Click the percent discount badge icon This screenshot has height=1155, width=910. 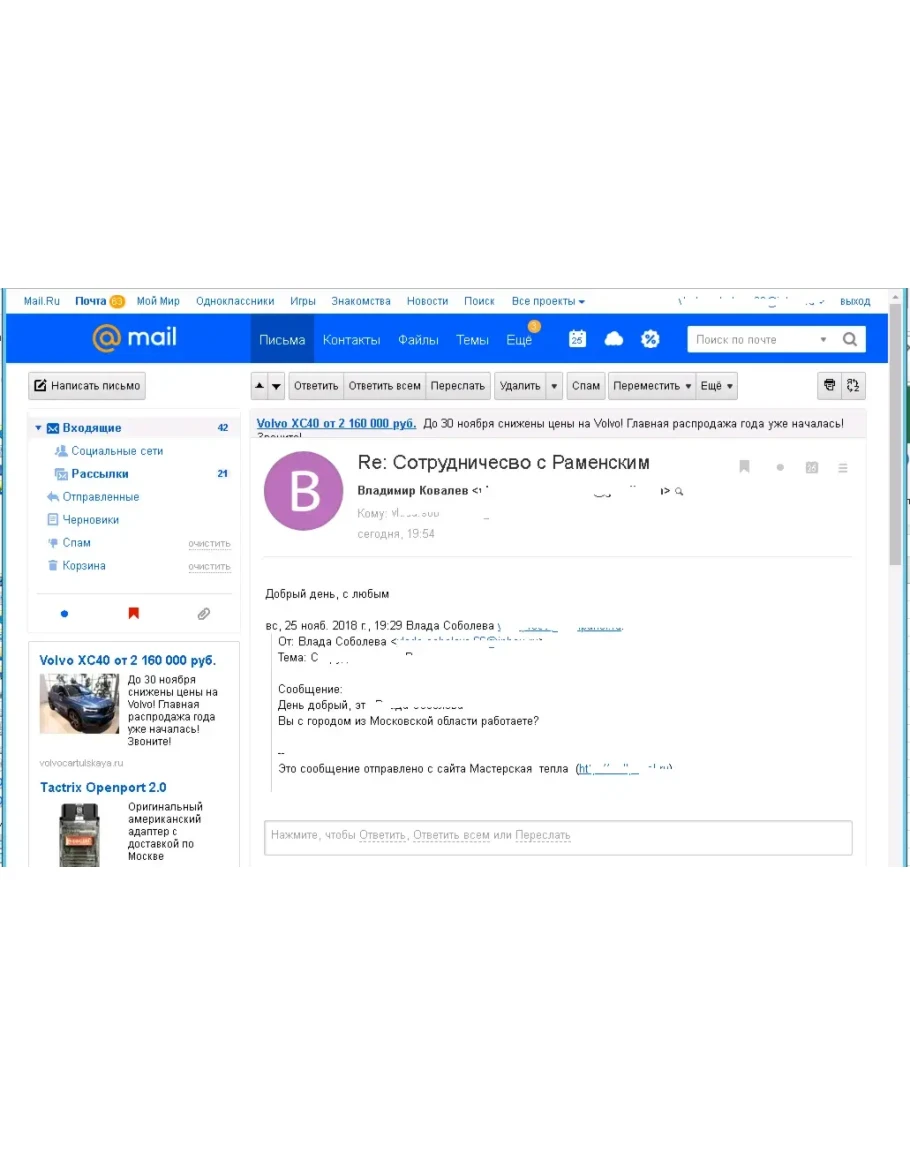coord(650,339)
